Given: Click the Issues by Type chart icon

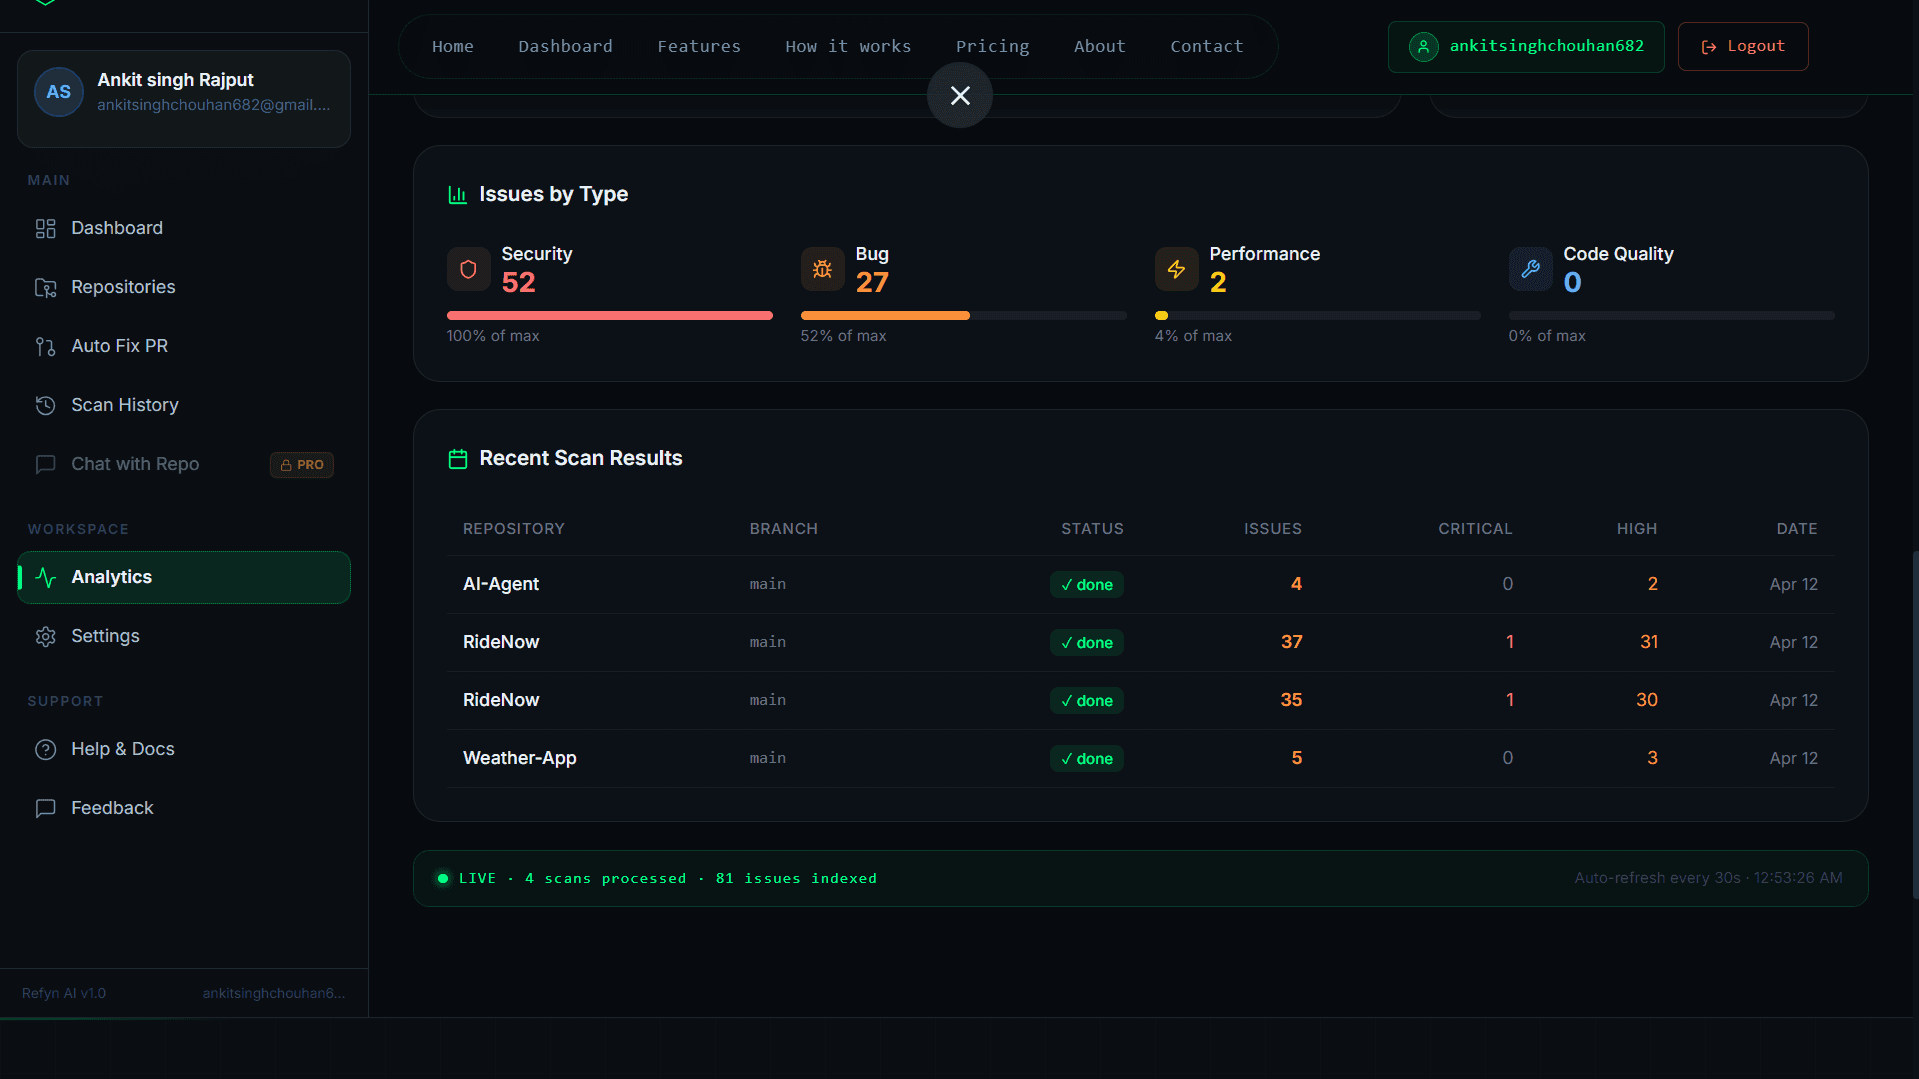Looking at the screenshot, I should point(458,195).
